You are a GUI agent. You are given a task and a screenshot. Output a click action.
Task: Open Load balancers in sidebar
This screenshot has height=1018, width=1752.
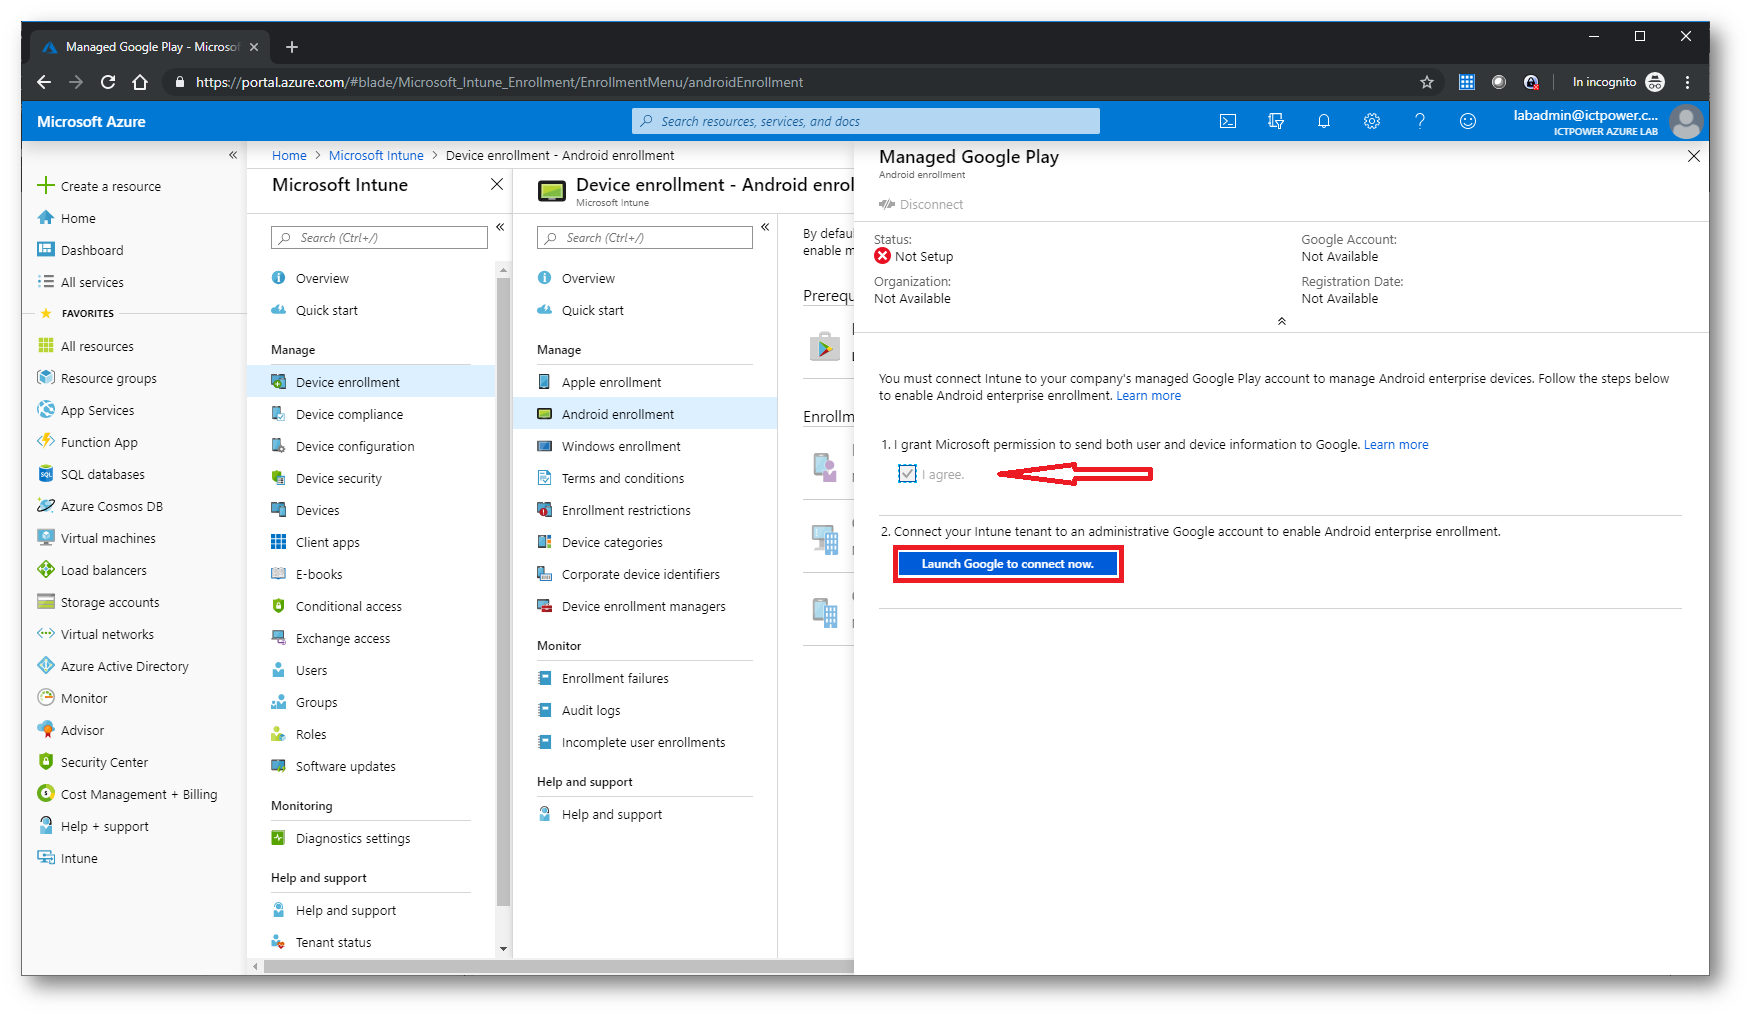103,570
